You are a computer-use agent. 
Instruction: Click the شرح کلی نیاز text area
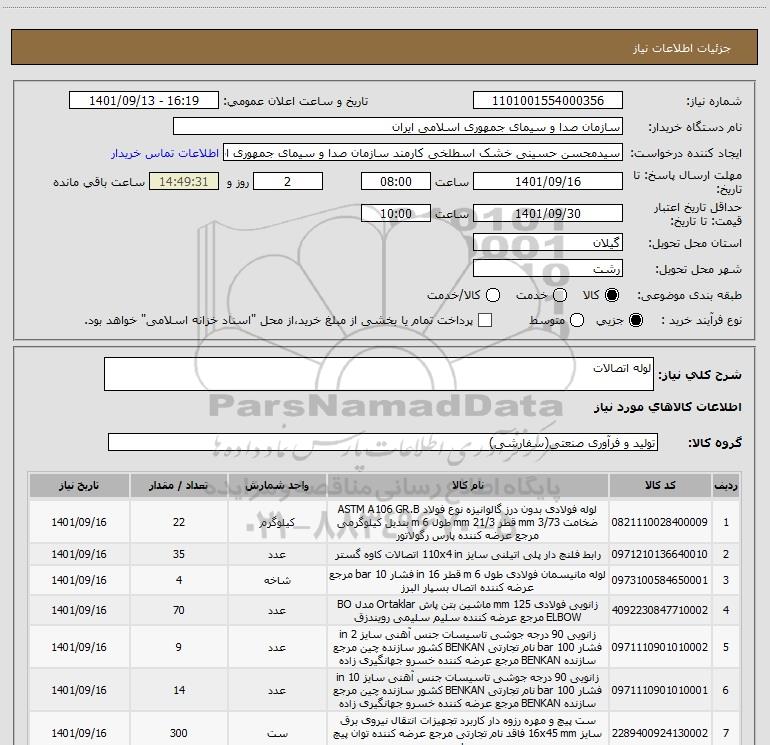379,374
